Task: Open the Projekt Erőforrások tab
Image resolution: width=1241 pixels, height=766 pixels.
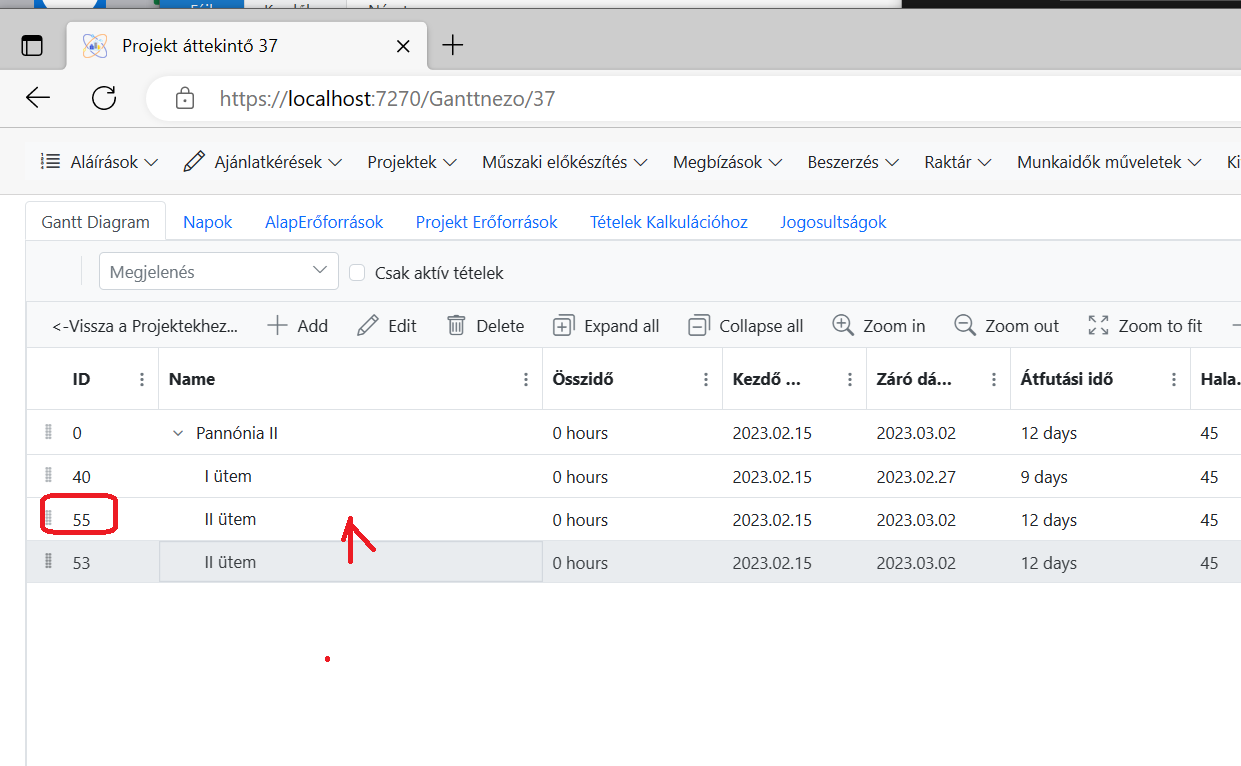Action: point(486,222)
